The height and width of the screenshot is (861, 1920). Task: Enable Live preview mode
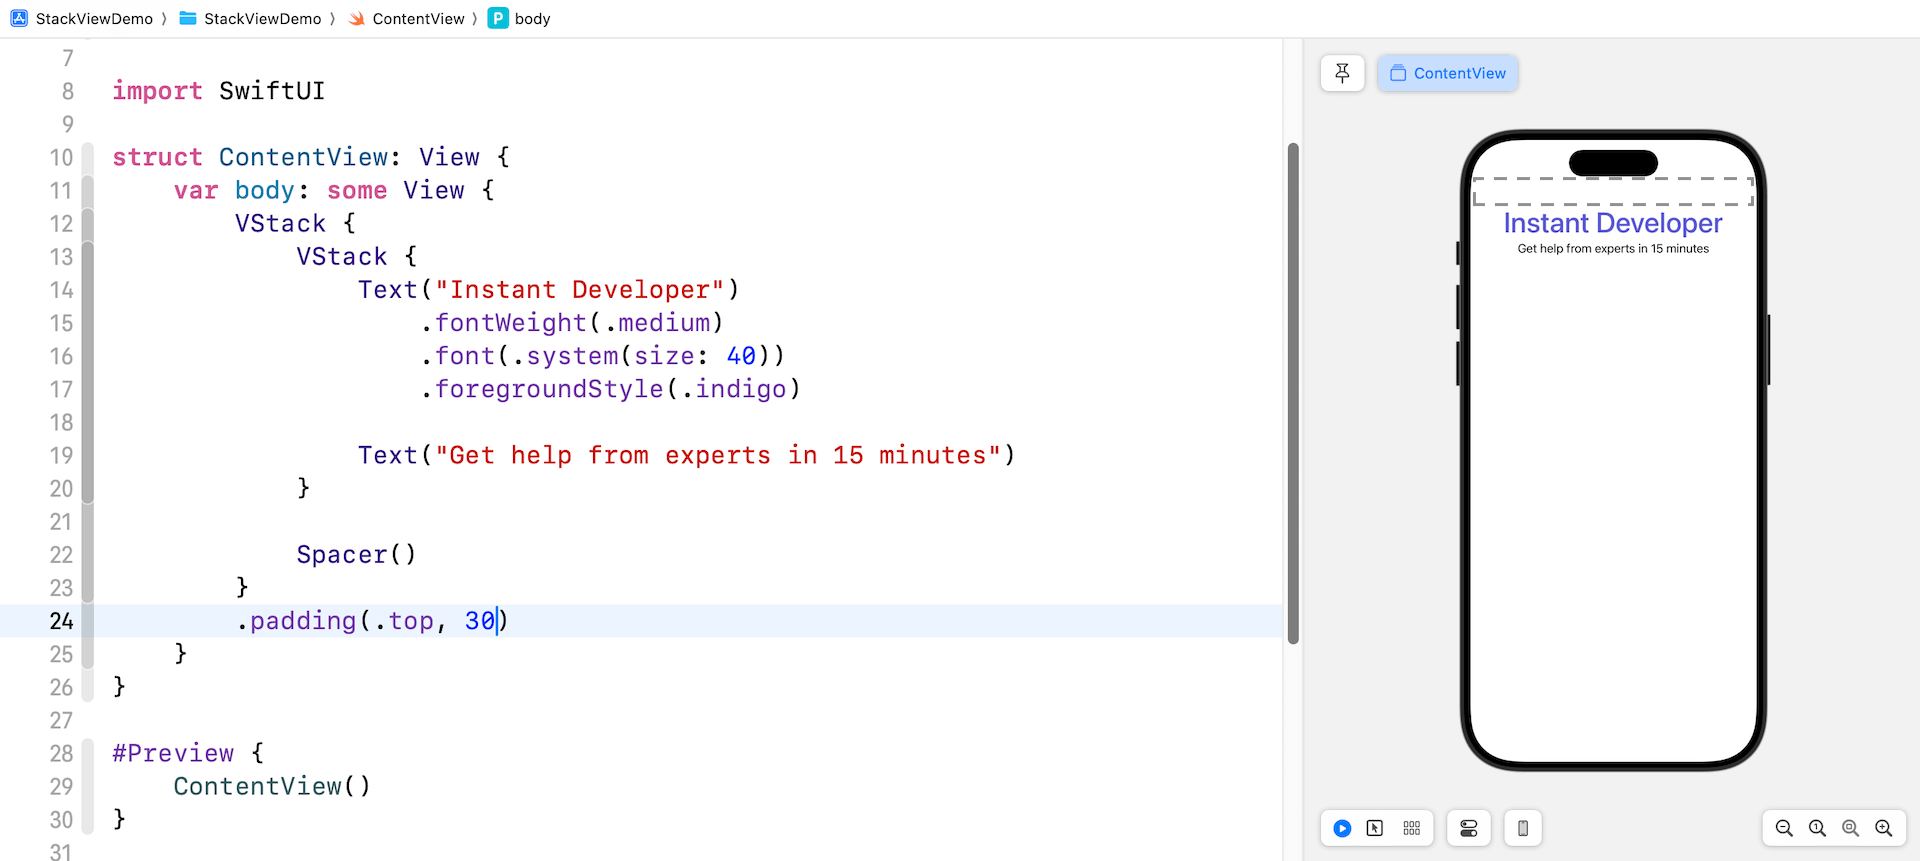pos(1342,828)
